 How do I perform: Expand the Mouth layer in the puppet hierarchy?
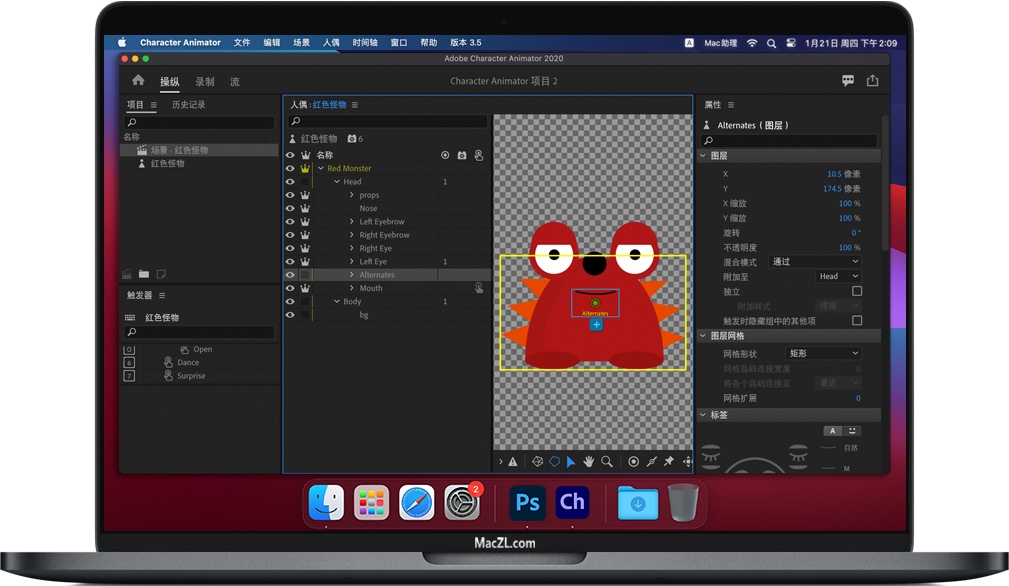point(352,288)
